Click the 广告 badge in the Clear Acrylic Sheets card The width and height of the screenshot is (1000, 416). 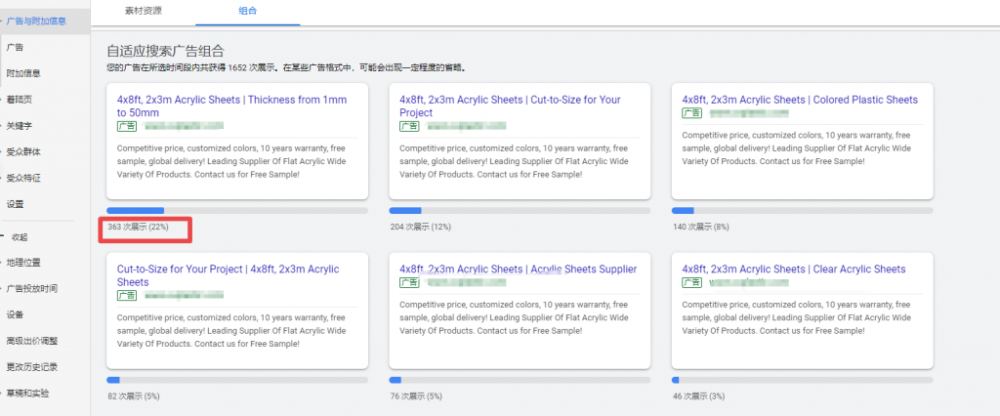click(691, 283)
